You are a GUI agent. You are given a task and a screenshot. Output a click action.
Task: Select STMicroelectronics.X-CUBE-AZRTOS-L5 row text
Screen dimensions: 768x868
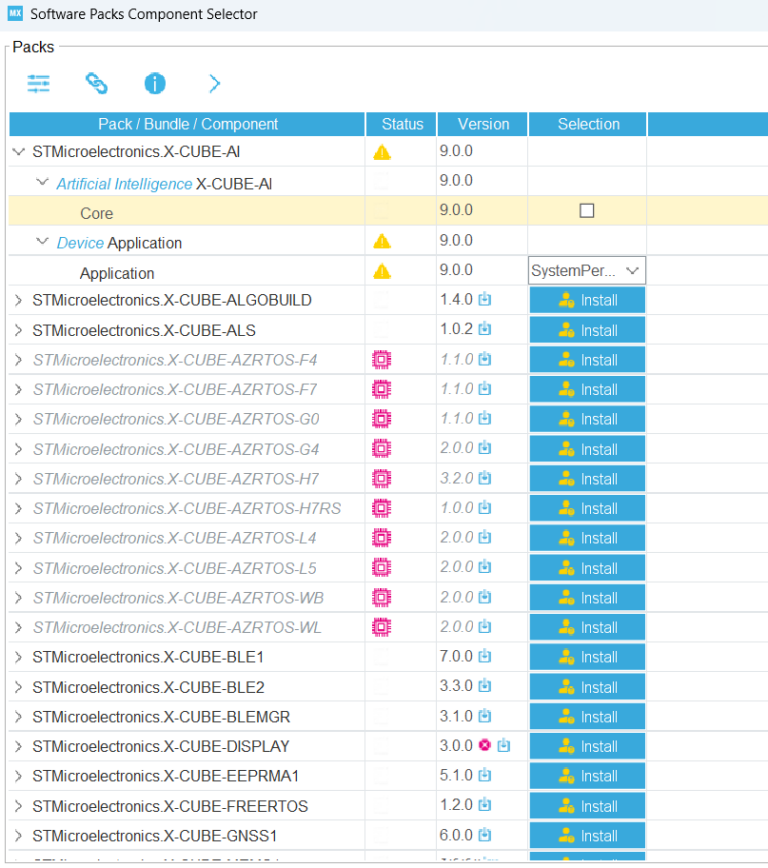[x=174, y=568]
